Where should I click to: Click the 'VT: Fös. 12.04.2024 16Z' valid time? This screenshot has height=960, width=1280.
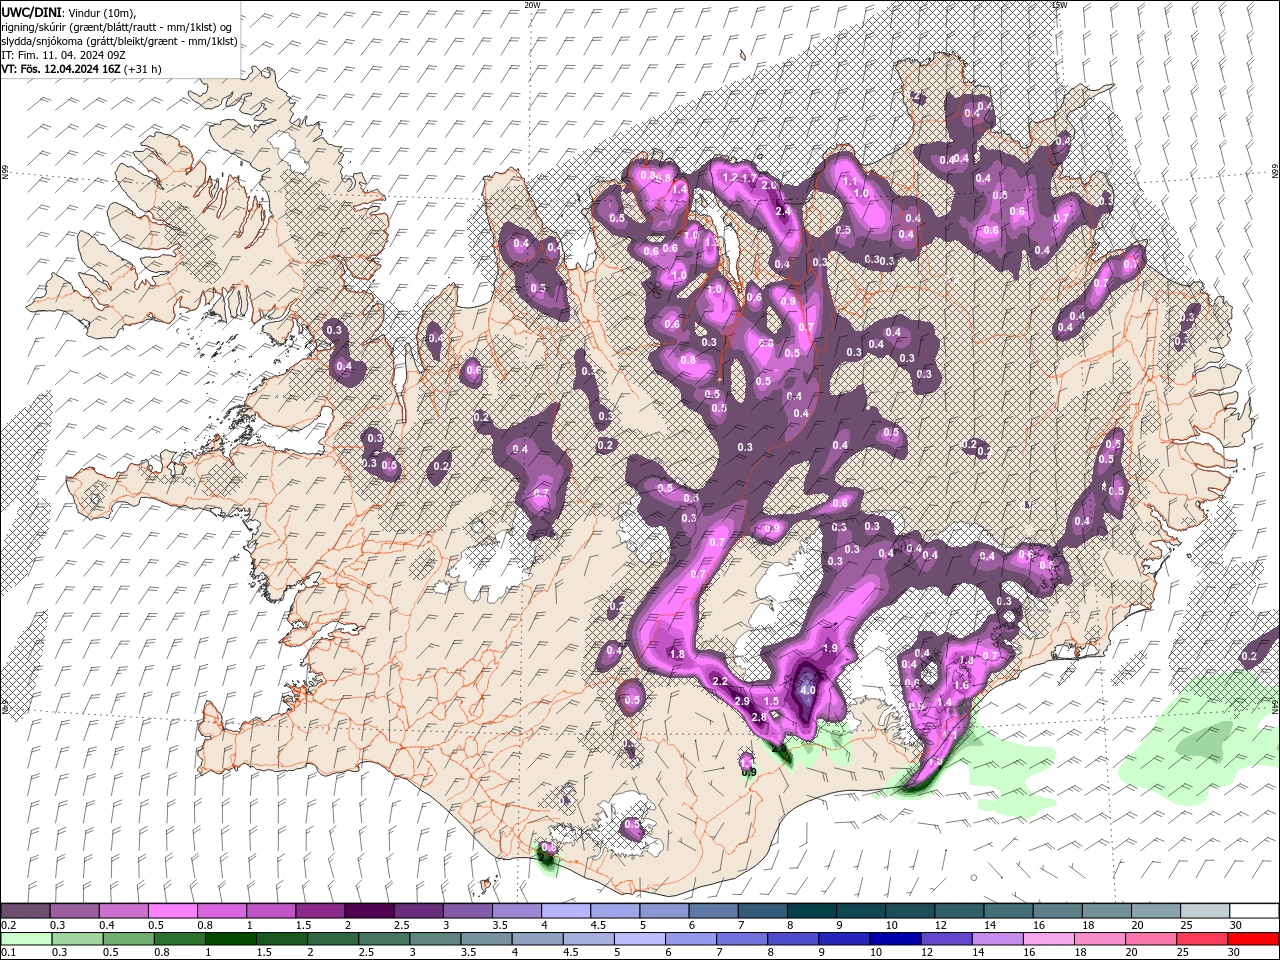point(61,69)
